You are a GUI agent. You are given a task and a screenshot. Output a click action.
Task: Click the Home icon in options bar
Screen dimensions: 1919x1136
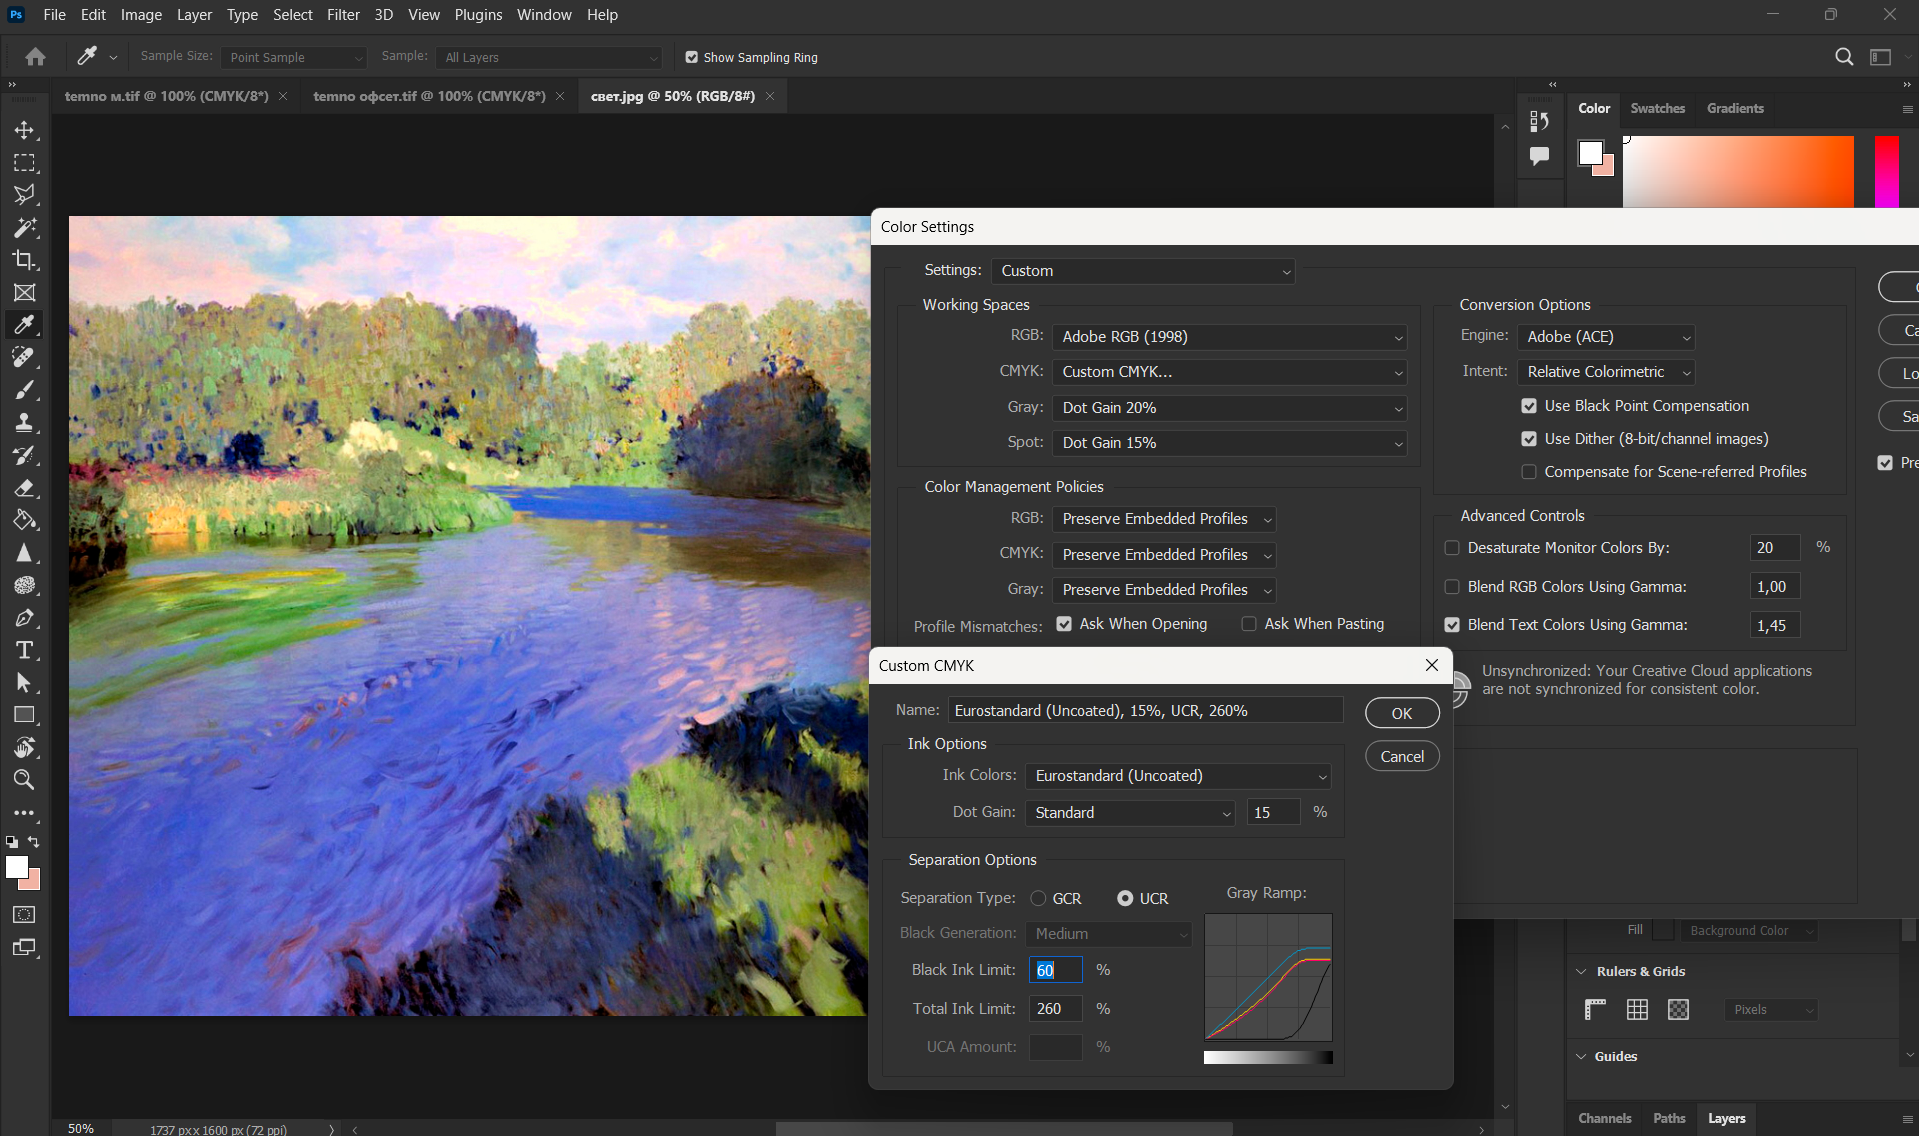tap(35, 57)
